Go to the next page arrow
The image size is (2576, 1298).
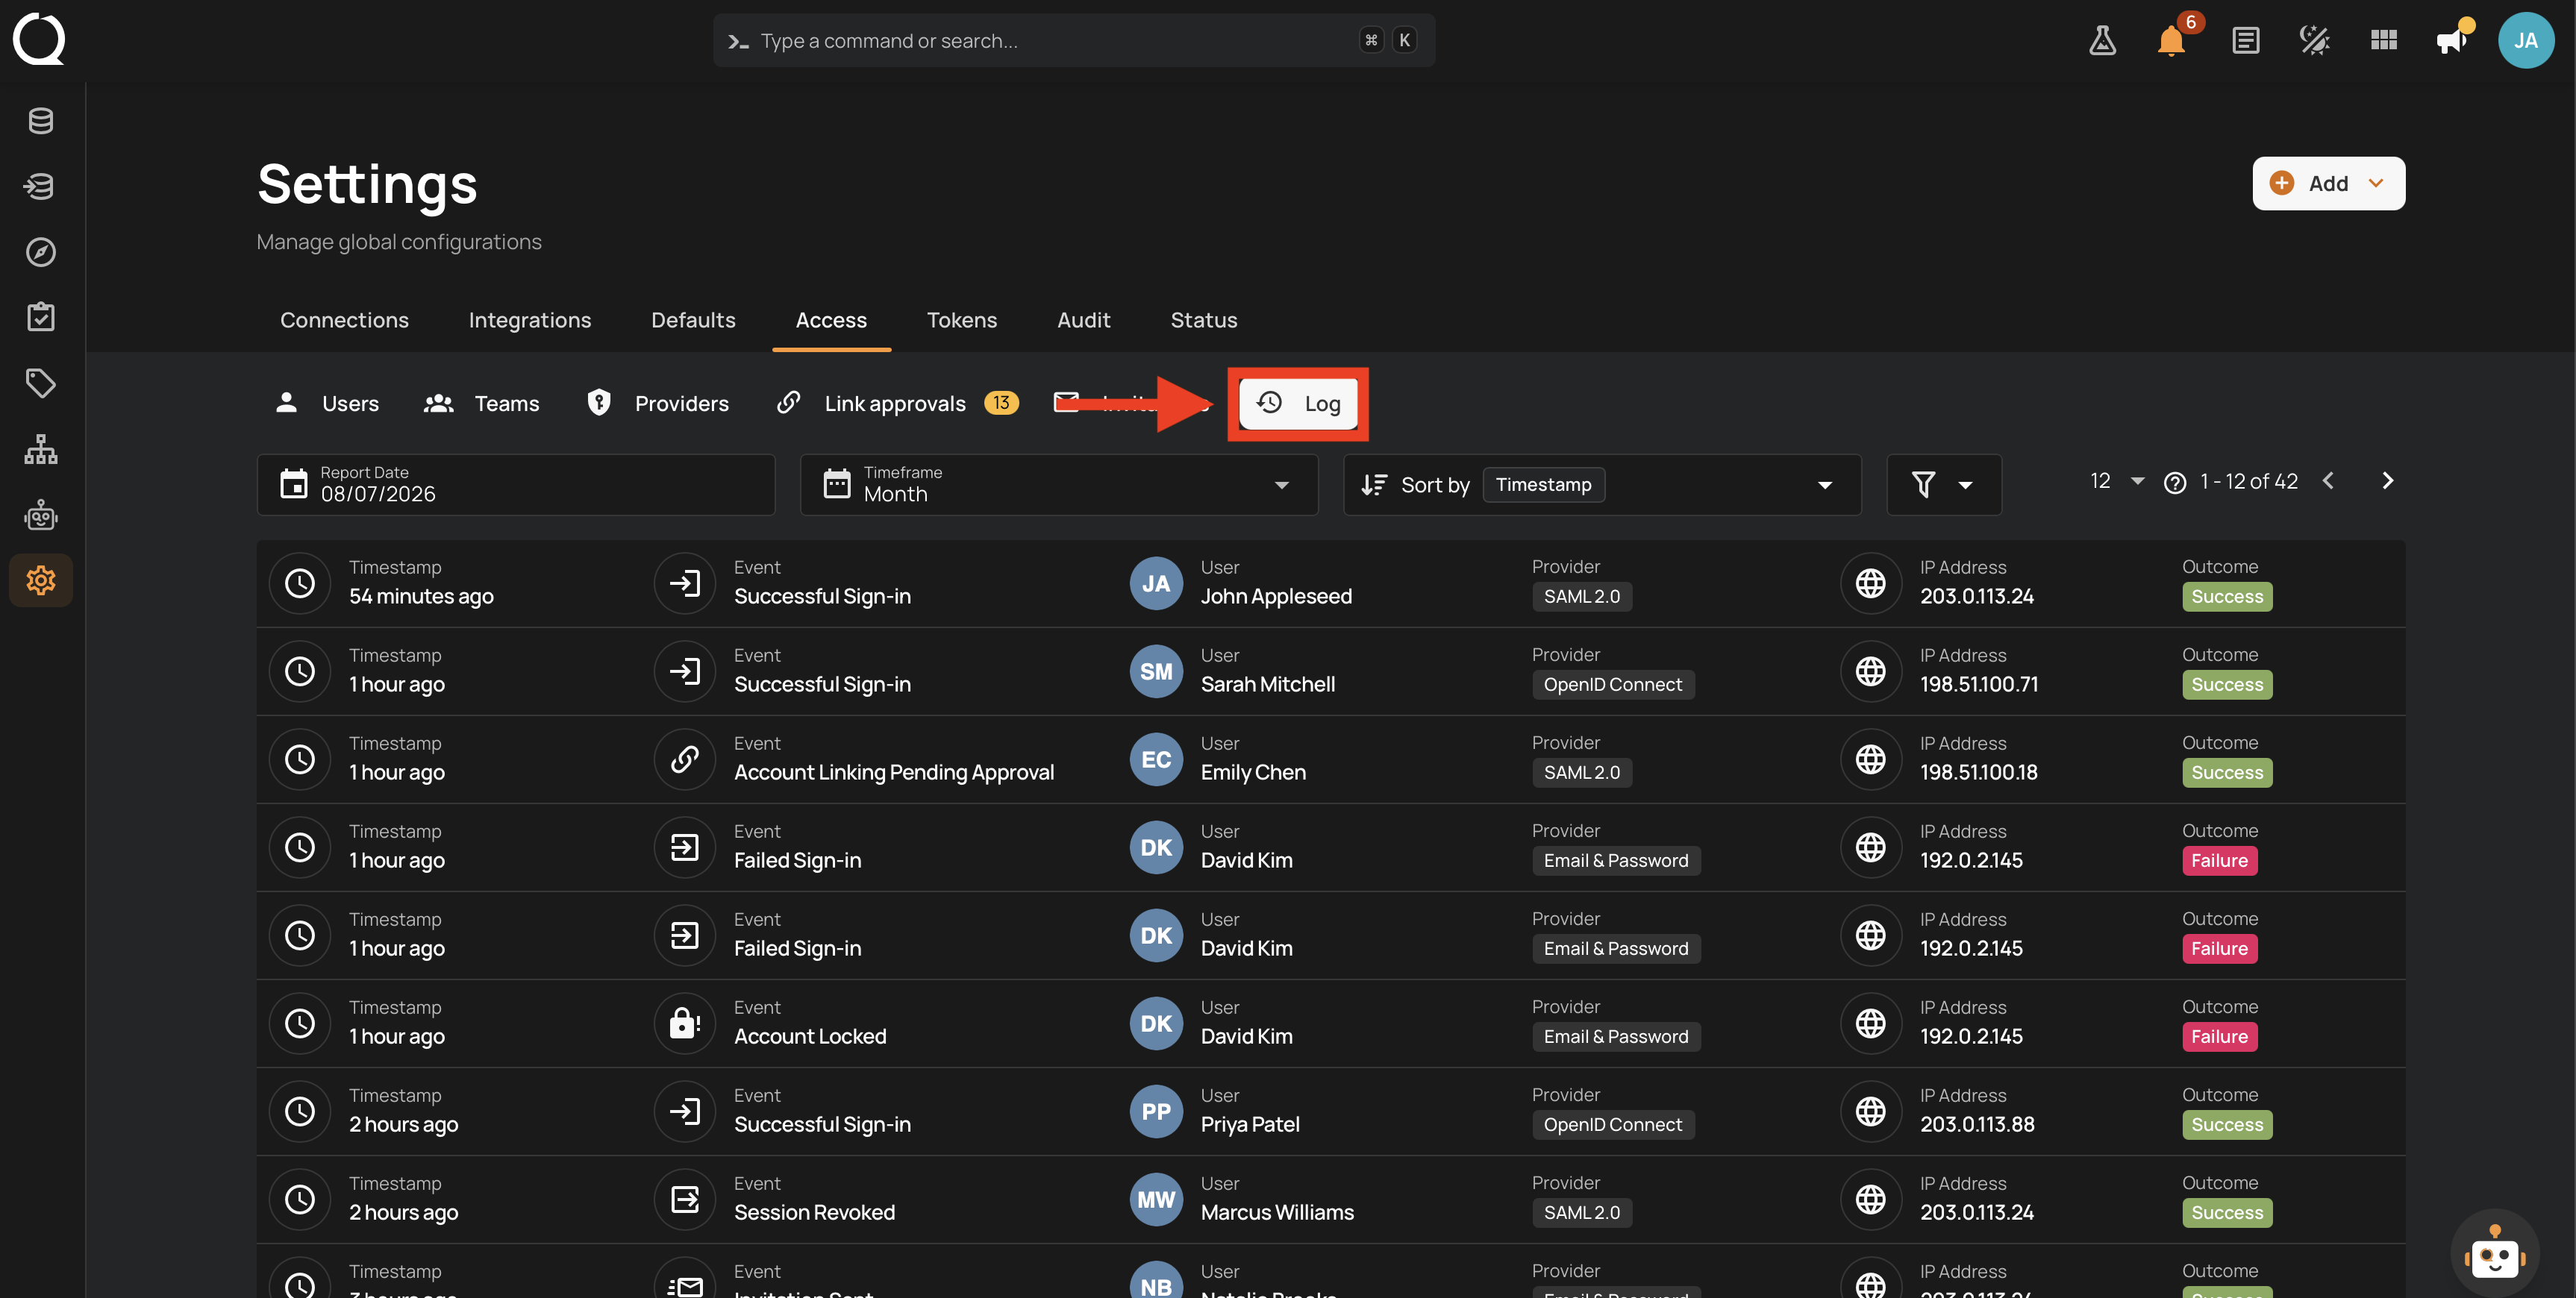[x=2388, y=481]
